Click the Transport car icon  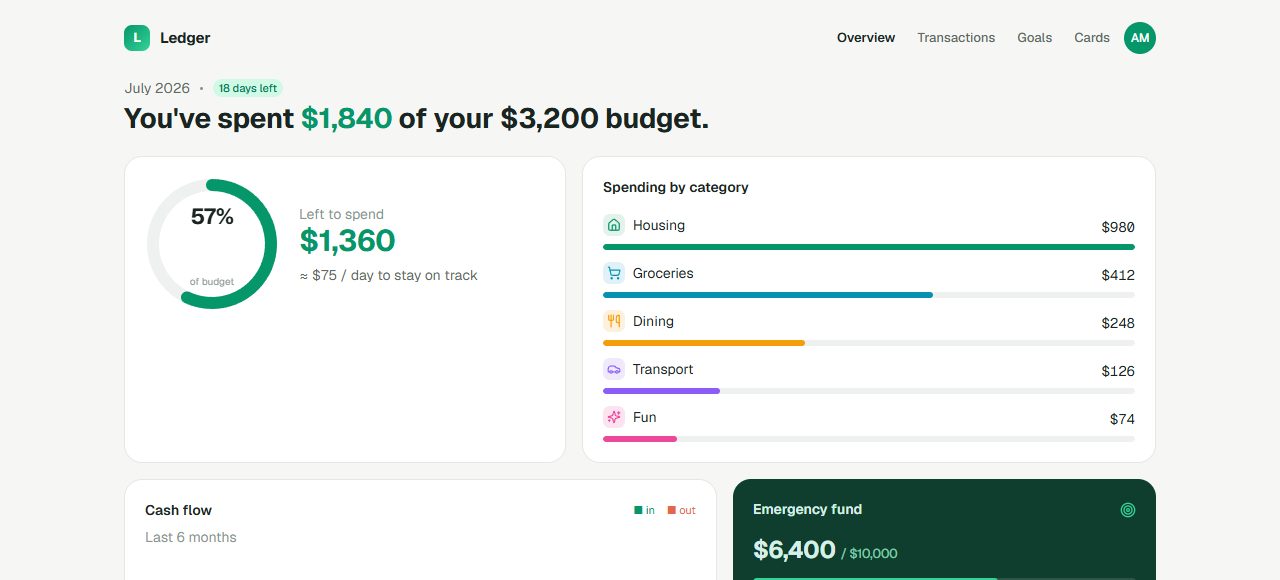click(614, 369)
